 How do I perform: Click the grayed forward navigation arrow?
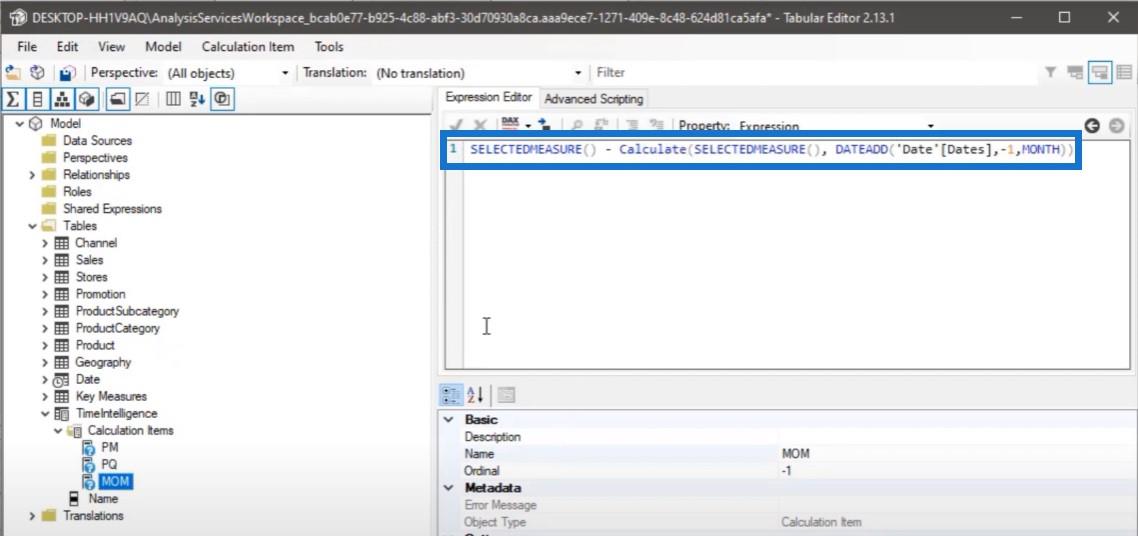(x=1116, y=125)
